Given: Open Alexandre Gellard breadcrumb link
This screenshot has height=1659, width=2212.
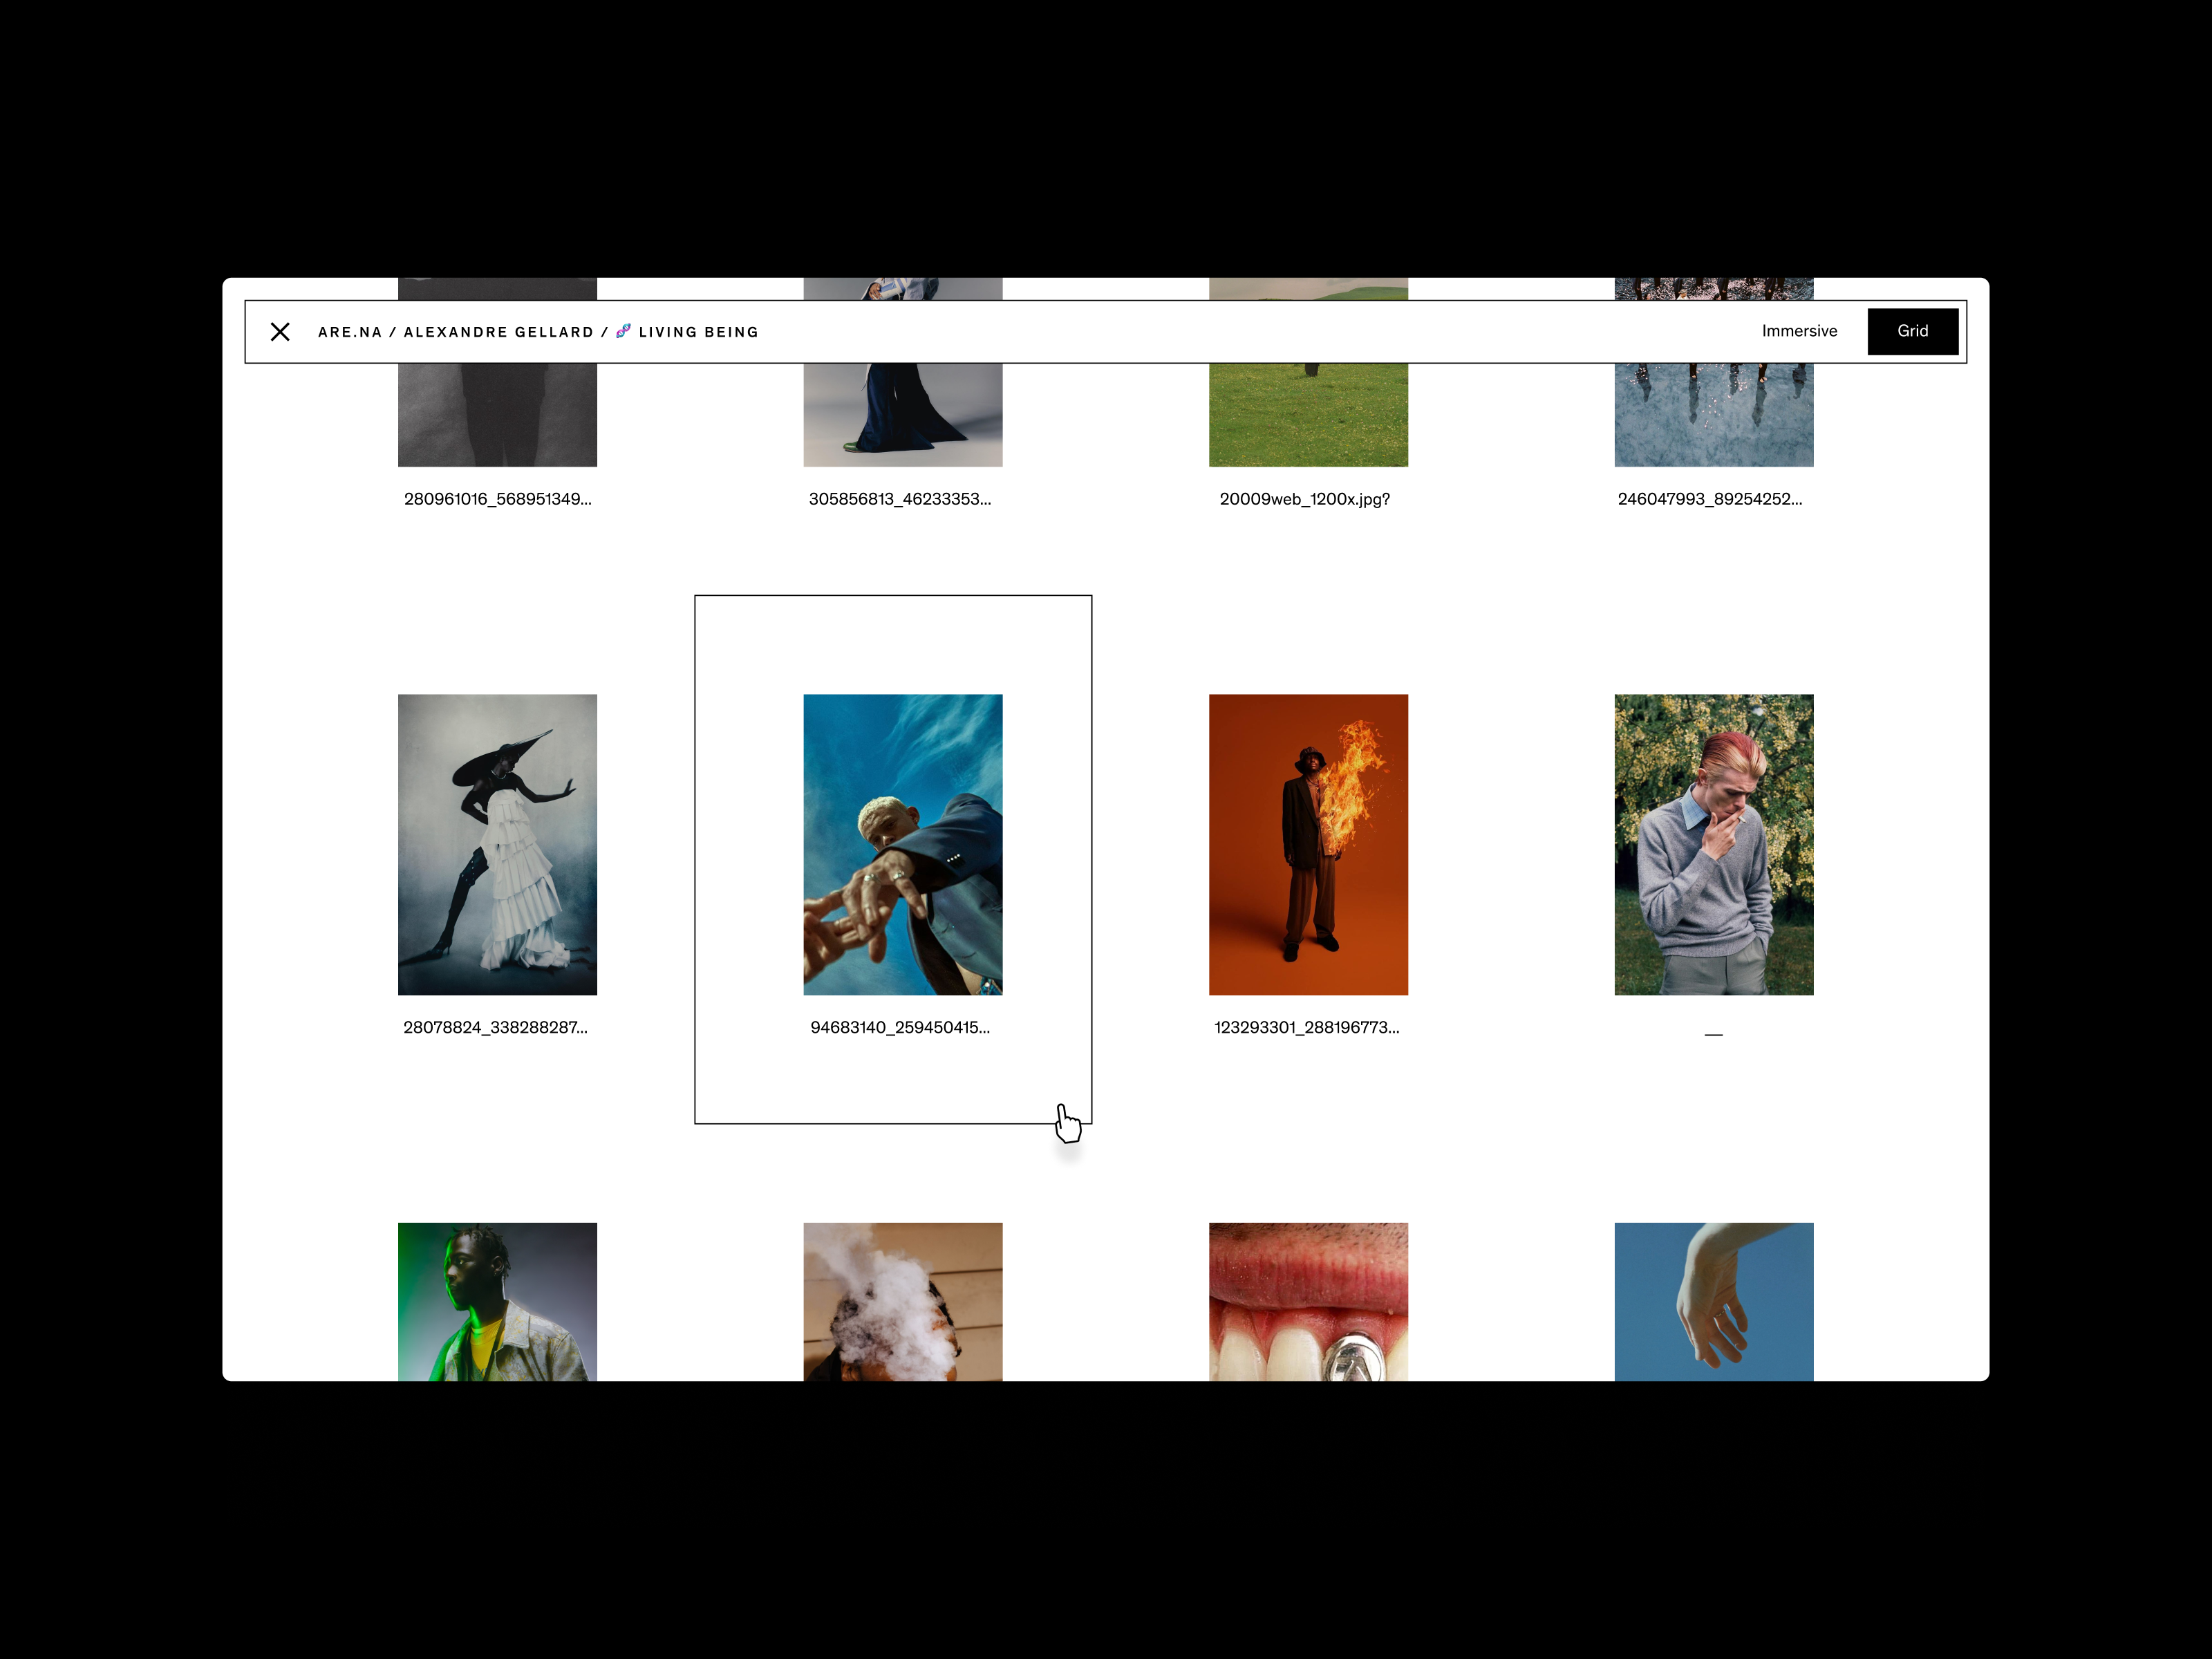Looking at the screenshot, I should [498, 332].
